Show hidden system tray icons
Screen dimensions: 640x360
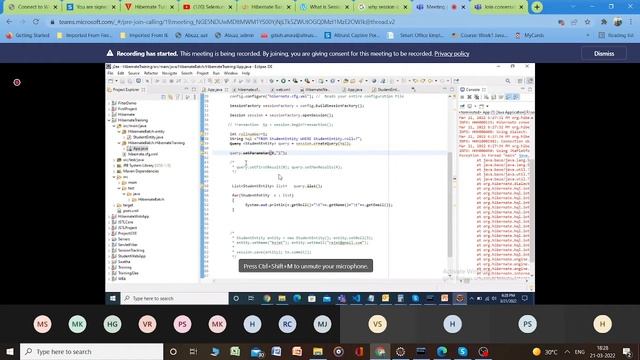(567, 351)
